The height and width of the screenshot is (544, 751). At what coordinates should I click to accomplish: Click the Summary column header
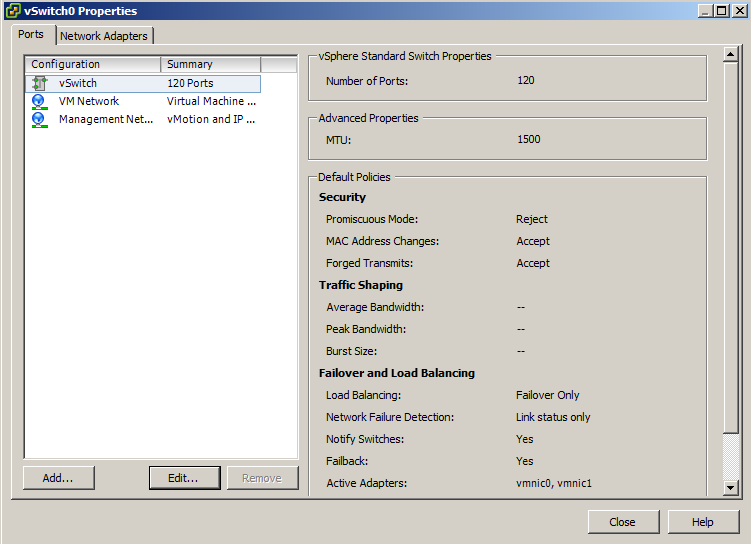coord(211,64)
